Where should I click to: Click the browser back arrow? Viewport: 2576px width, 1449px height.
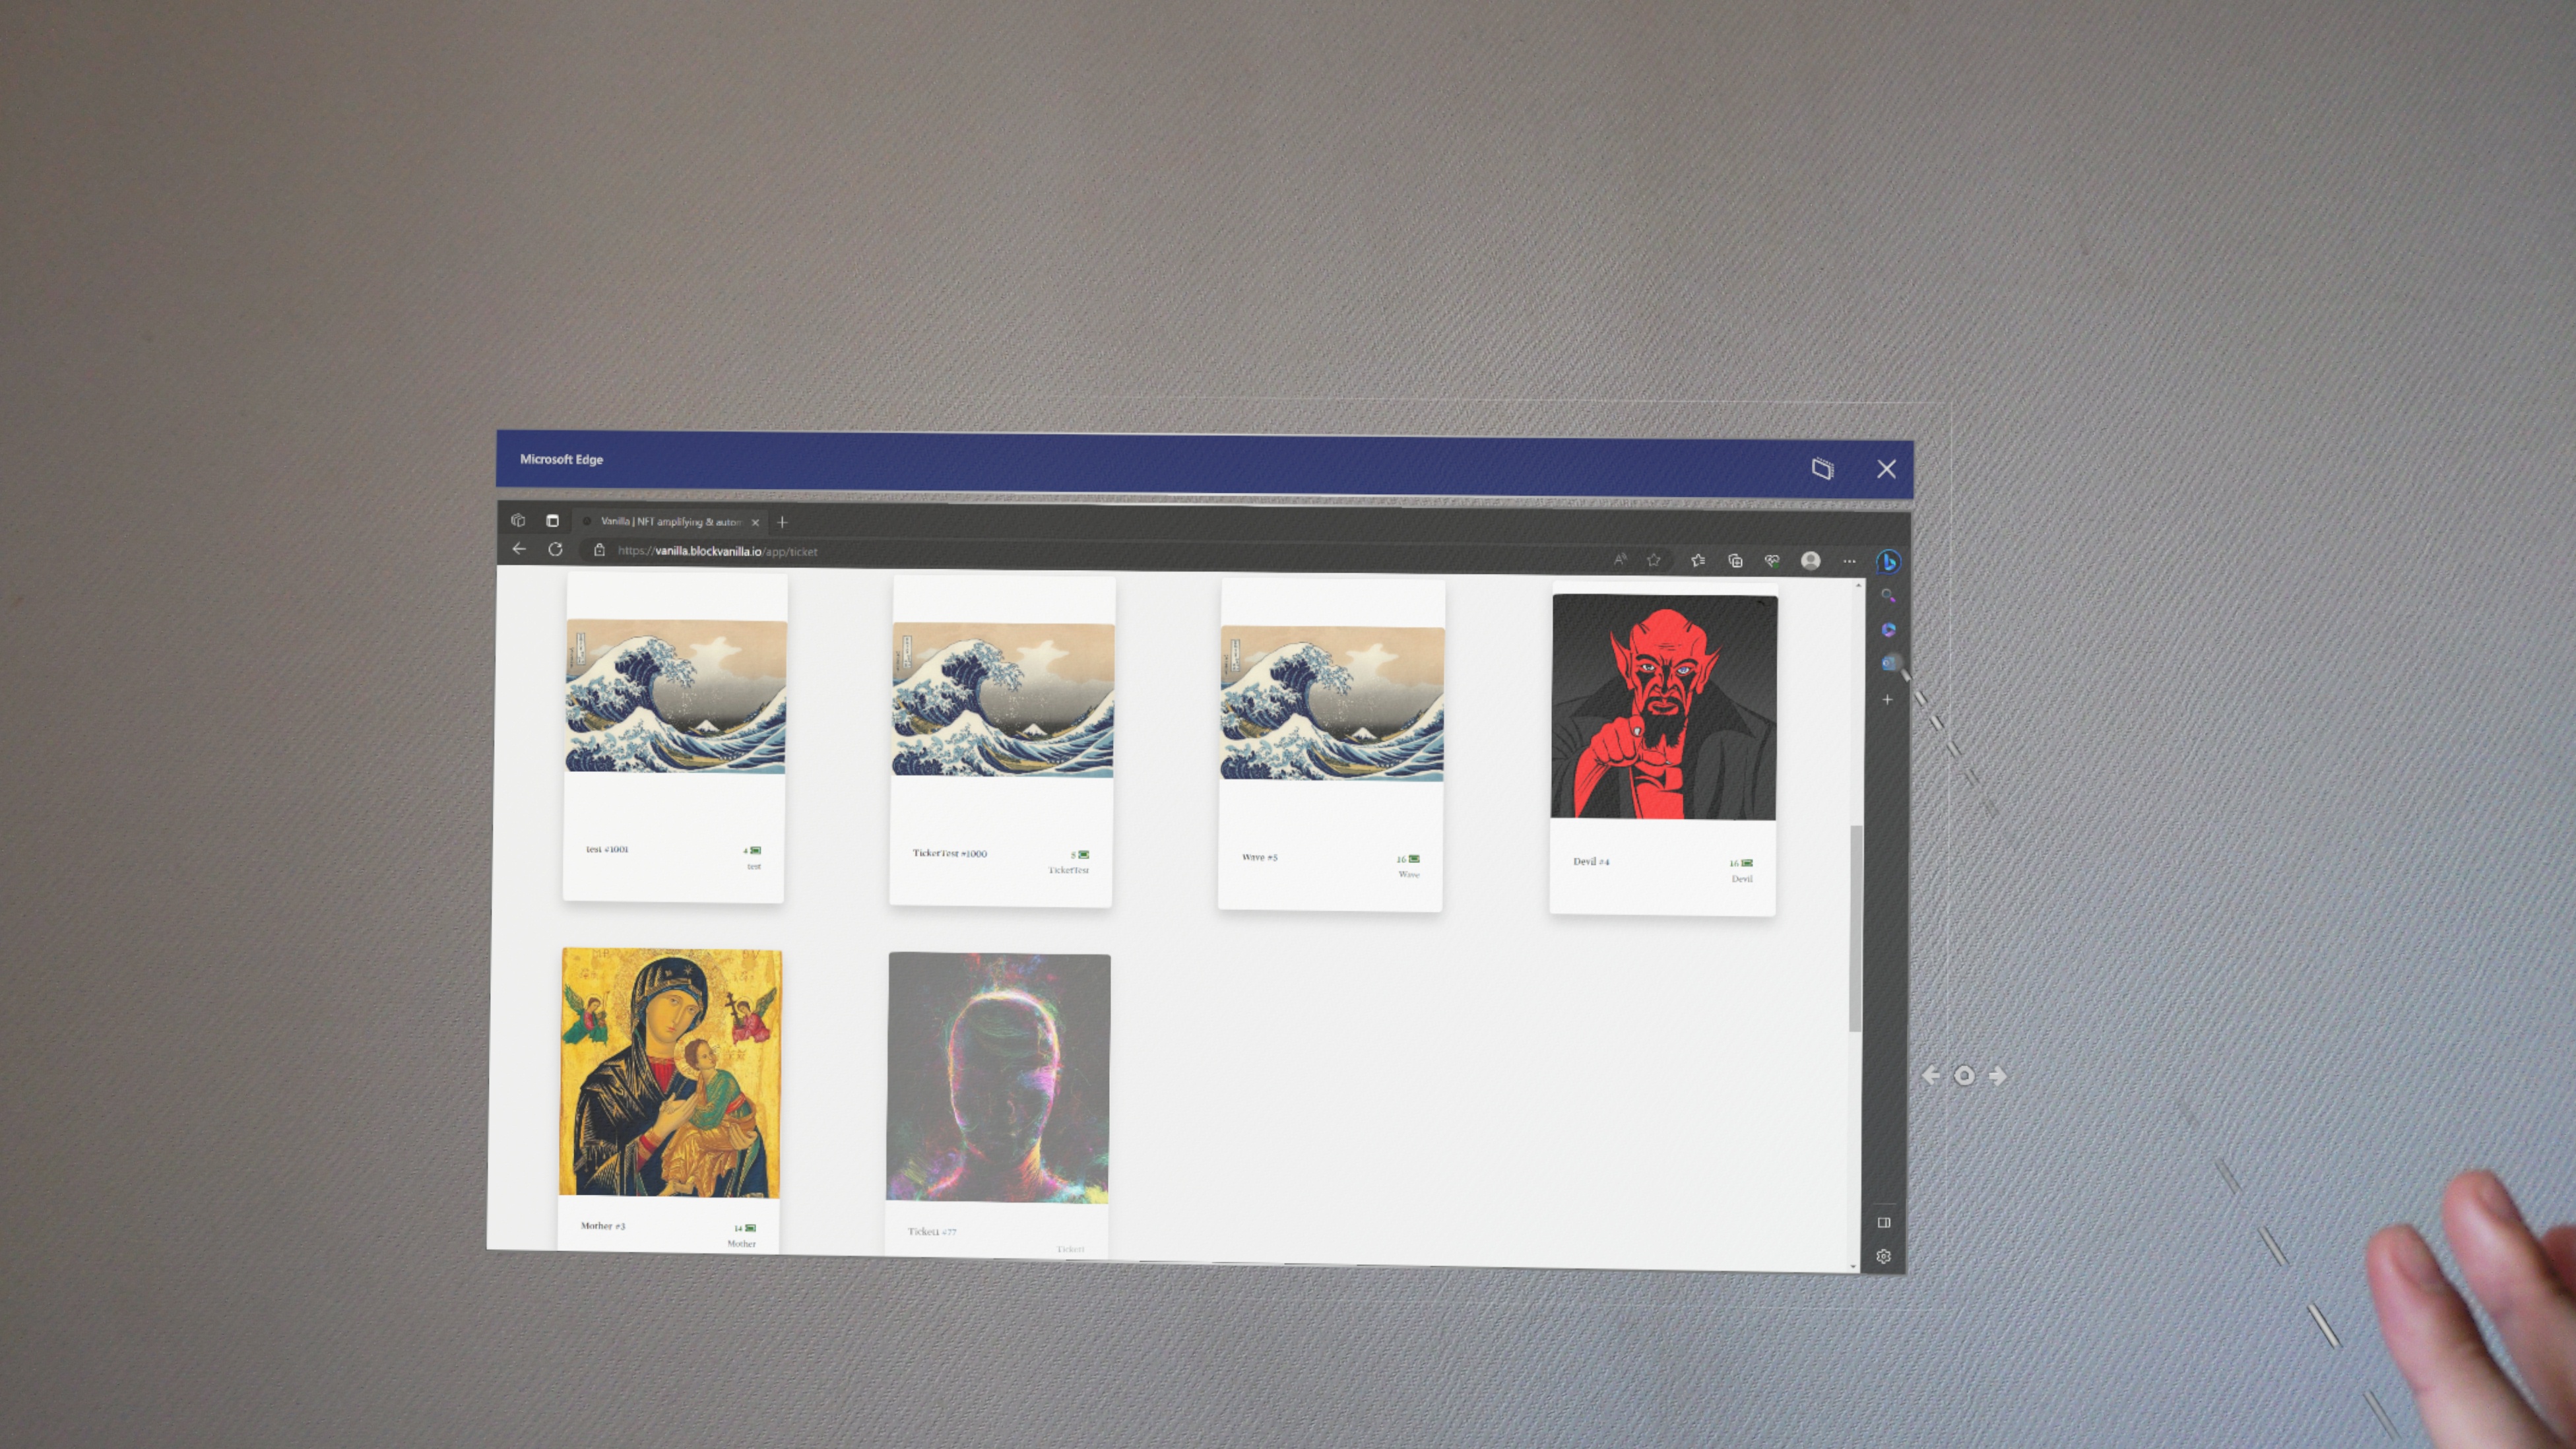(x=518, y=549)
